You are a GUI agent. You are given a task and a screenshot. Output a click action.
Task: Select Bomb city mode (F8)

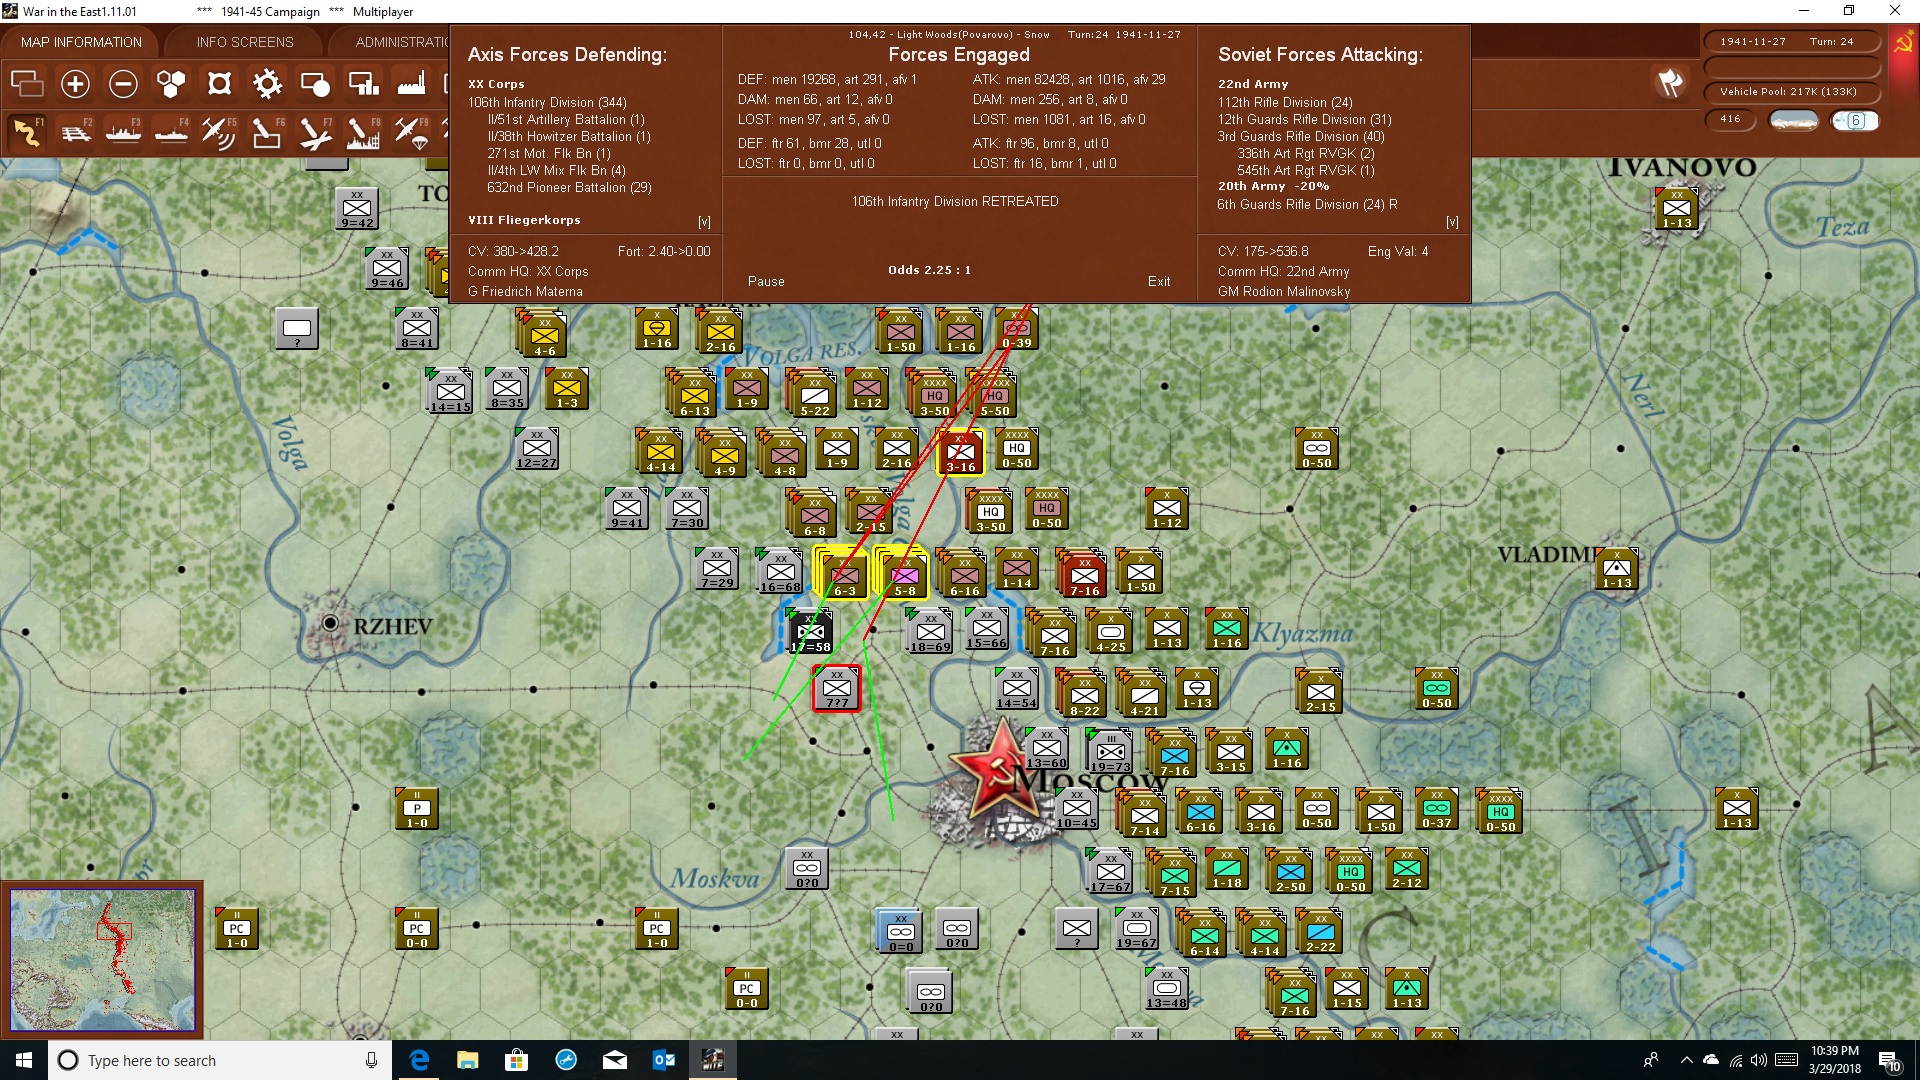click(x=363, y=132)
